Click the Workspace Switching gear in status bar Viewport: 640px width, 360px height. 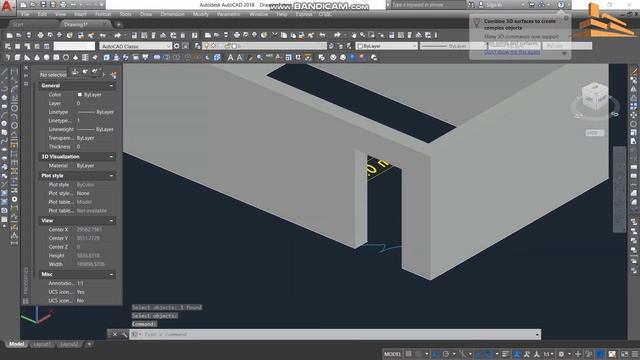(x=561, y=354)
